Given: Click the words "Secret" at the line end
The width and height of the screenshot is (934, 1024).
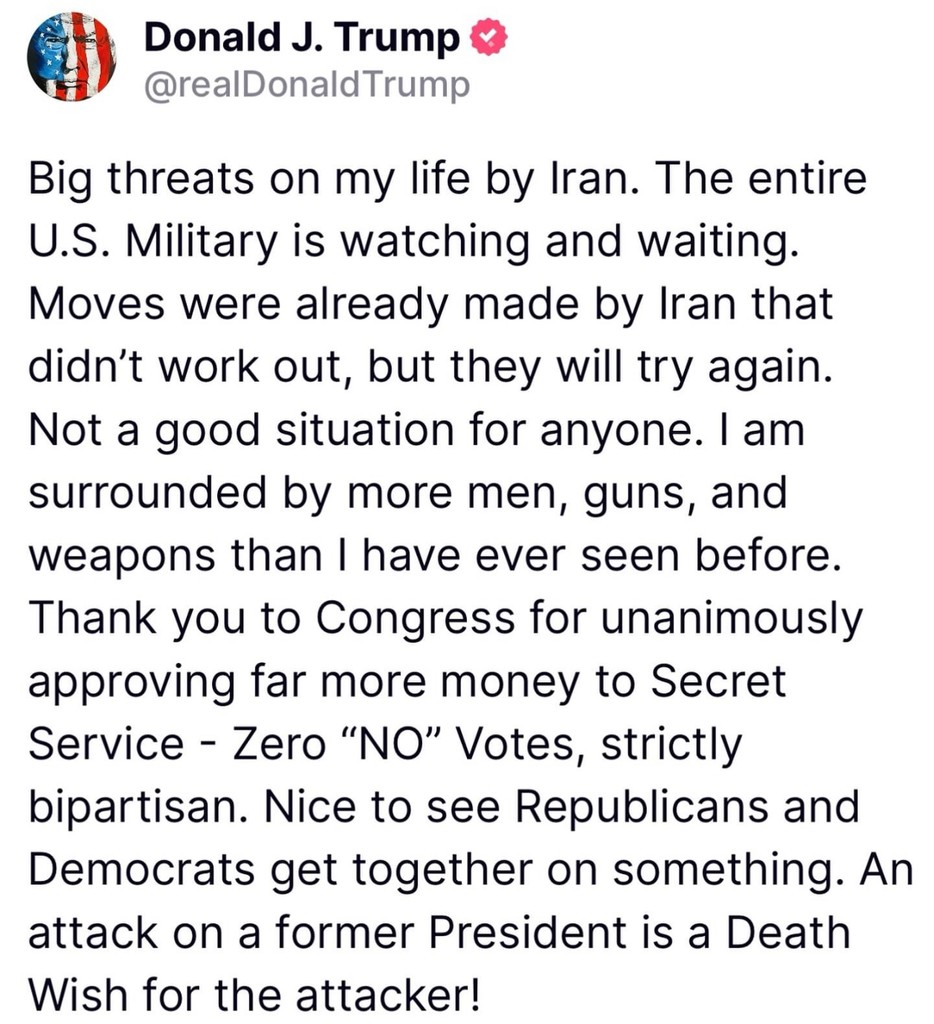Looking at the screenshot, I should 720,680.
